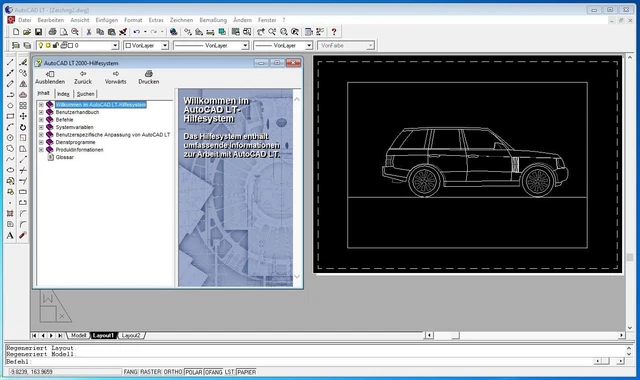Open the lineweight VonLayer dropdown
The width and height of the screenshot is (640, 380).
(x=309, y=46)
